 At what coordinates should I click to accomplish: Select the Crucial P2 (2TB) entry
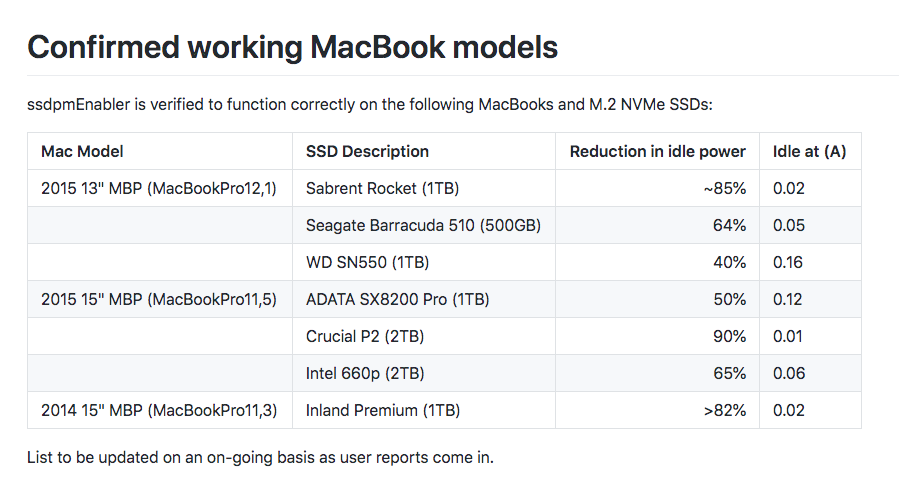coord(358,336)
